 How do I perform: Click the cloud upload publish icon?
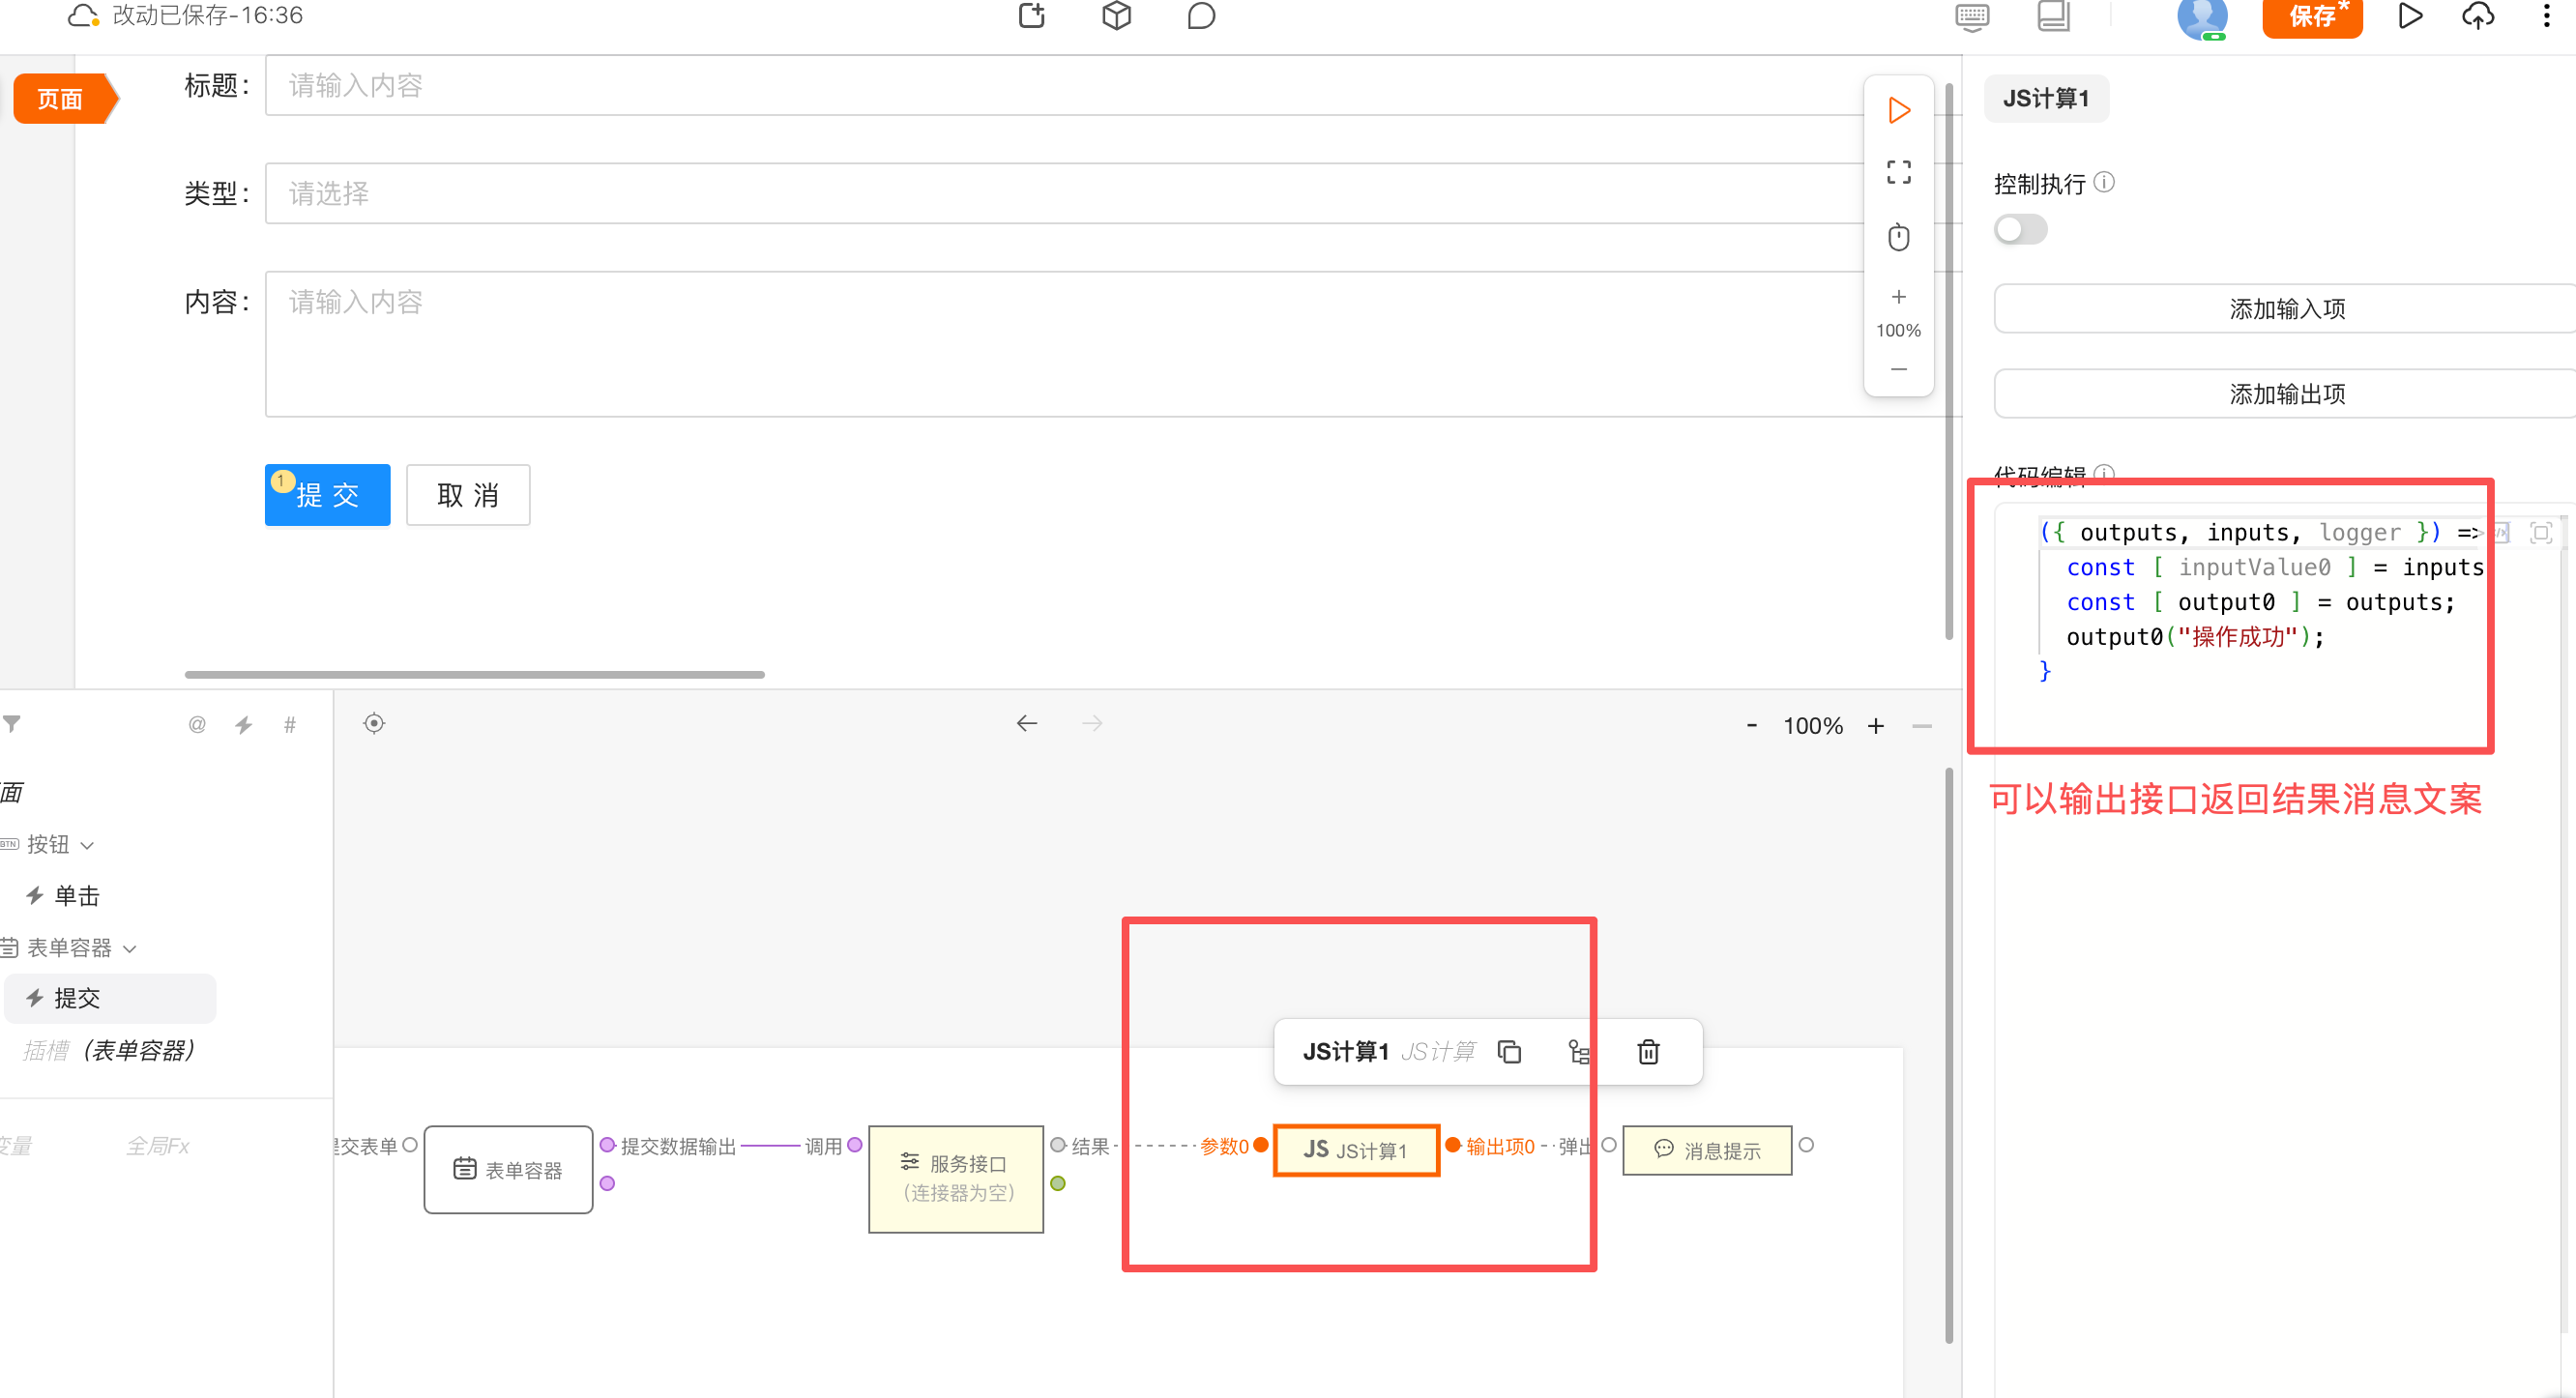2477,16
